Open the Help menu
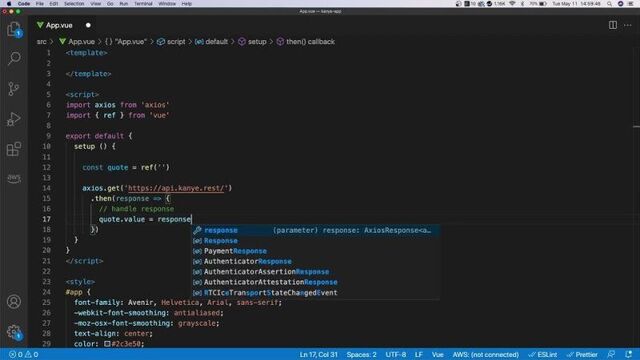This screenshot has height=360, width=640. [187, 4]
